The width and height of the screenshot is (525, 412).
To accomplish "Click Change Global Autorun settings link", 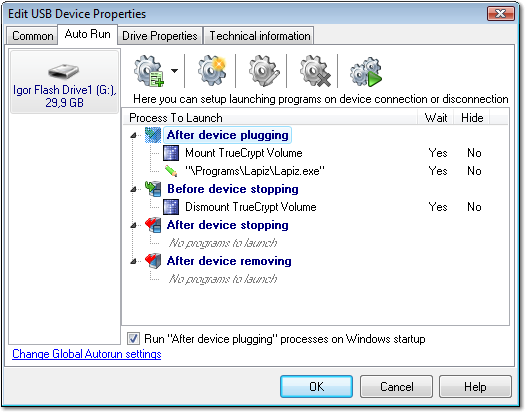I will pos(87,354).
